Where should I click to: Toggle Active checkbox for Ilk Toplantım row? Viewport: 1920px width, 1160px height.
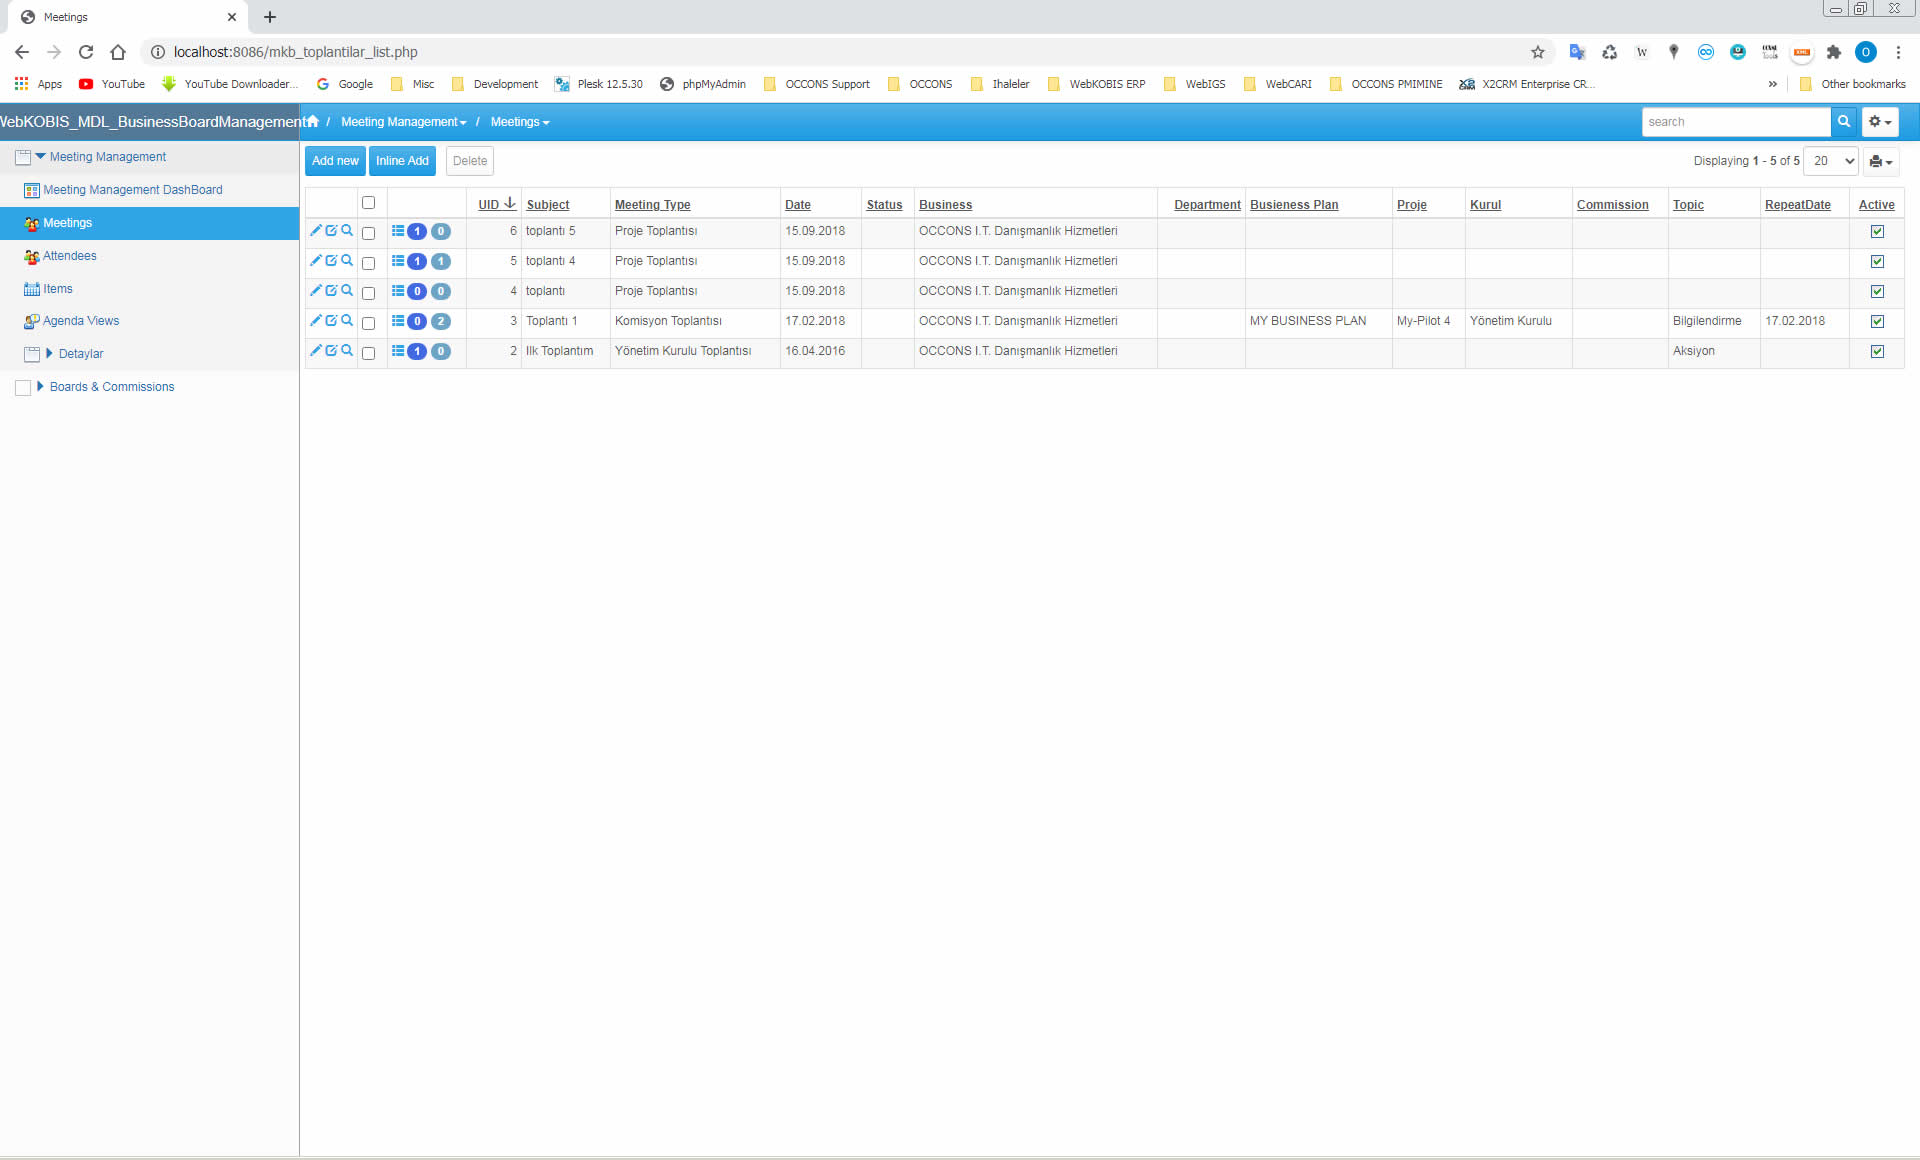(x=1877, y=351)
